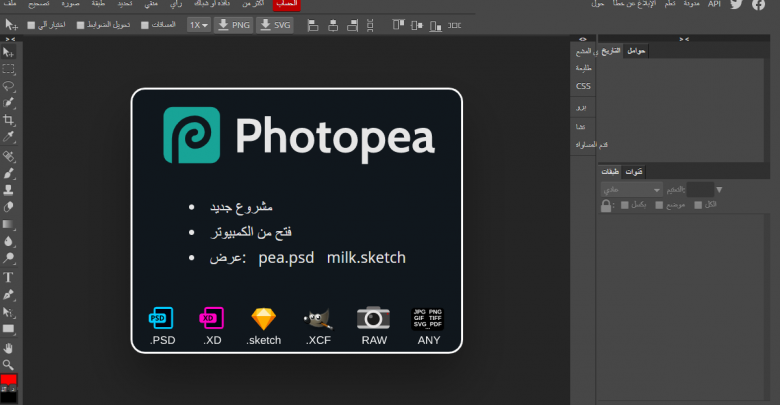Screen dimensions: 780x405
Task: Click the RAW camera format icon
Action: 374,318
